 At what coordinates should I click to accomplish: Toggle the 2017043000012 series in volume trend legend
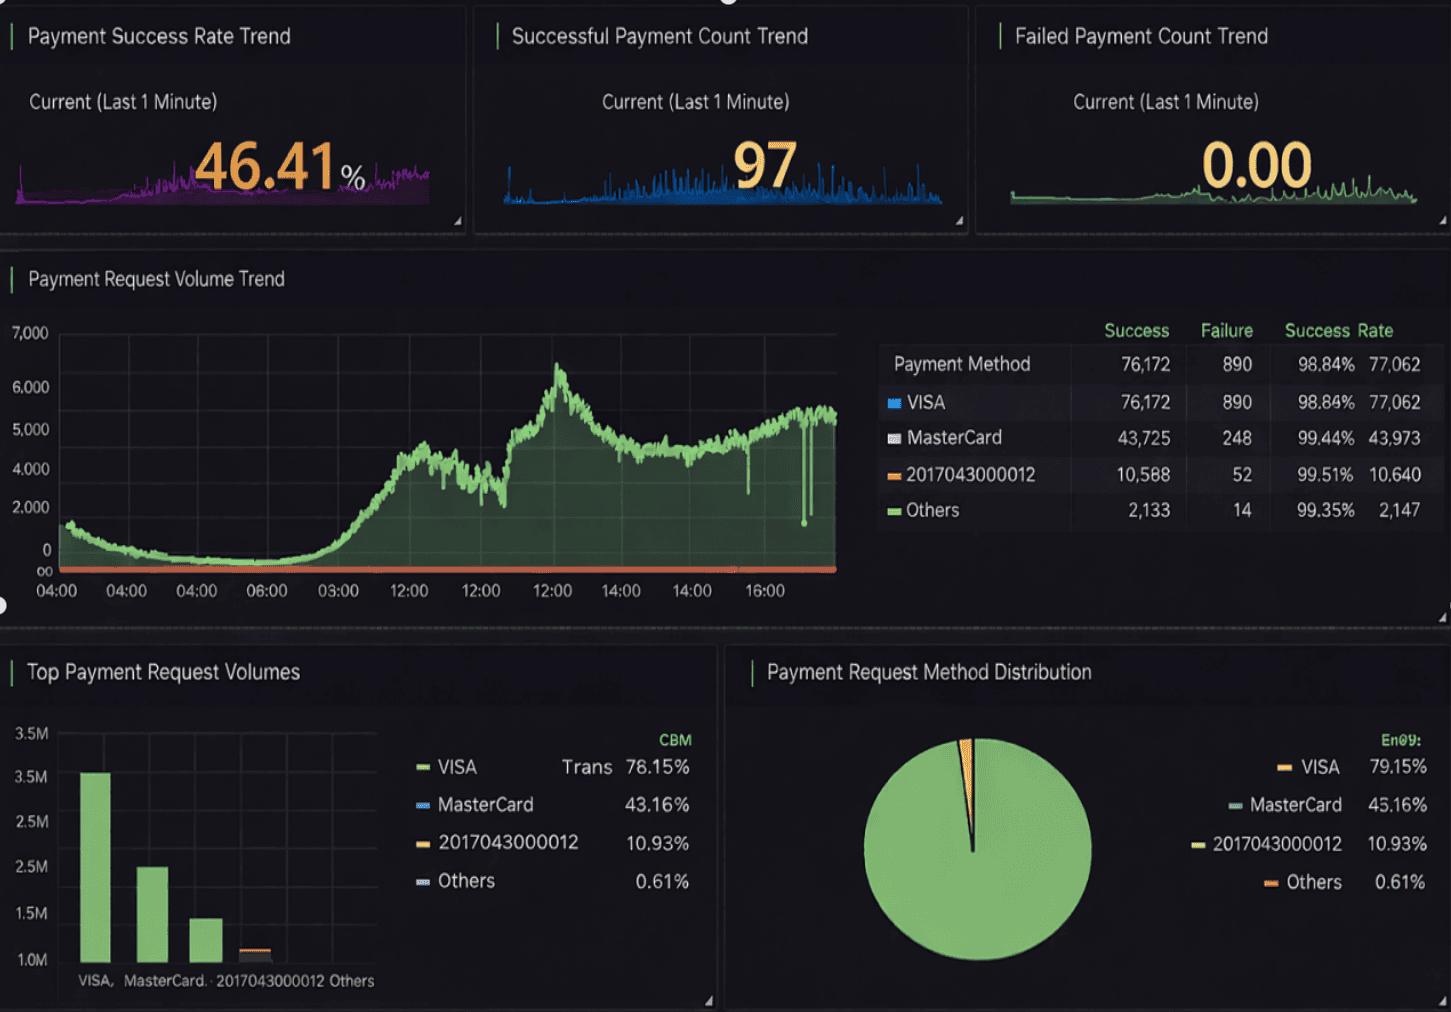click(969, 475)
